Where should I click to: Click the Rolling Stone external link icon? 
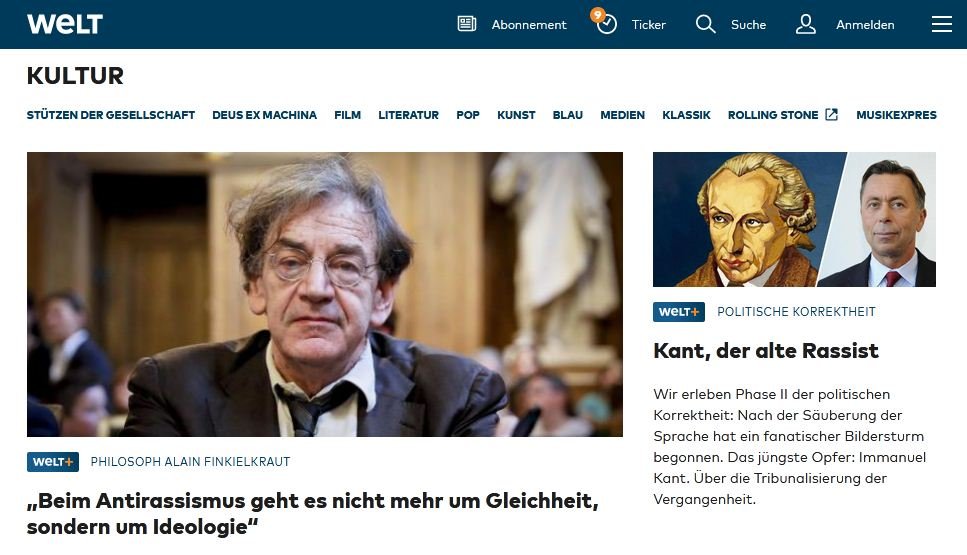point(831,115)
